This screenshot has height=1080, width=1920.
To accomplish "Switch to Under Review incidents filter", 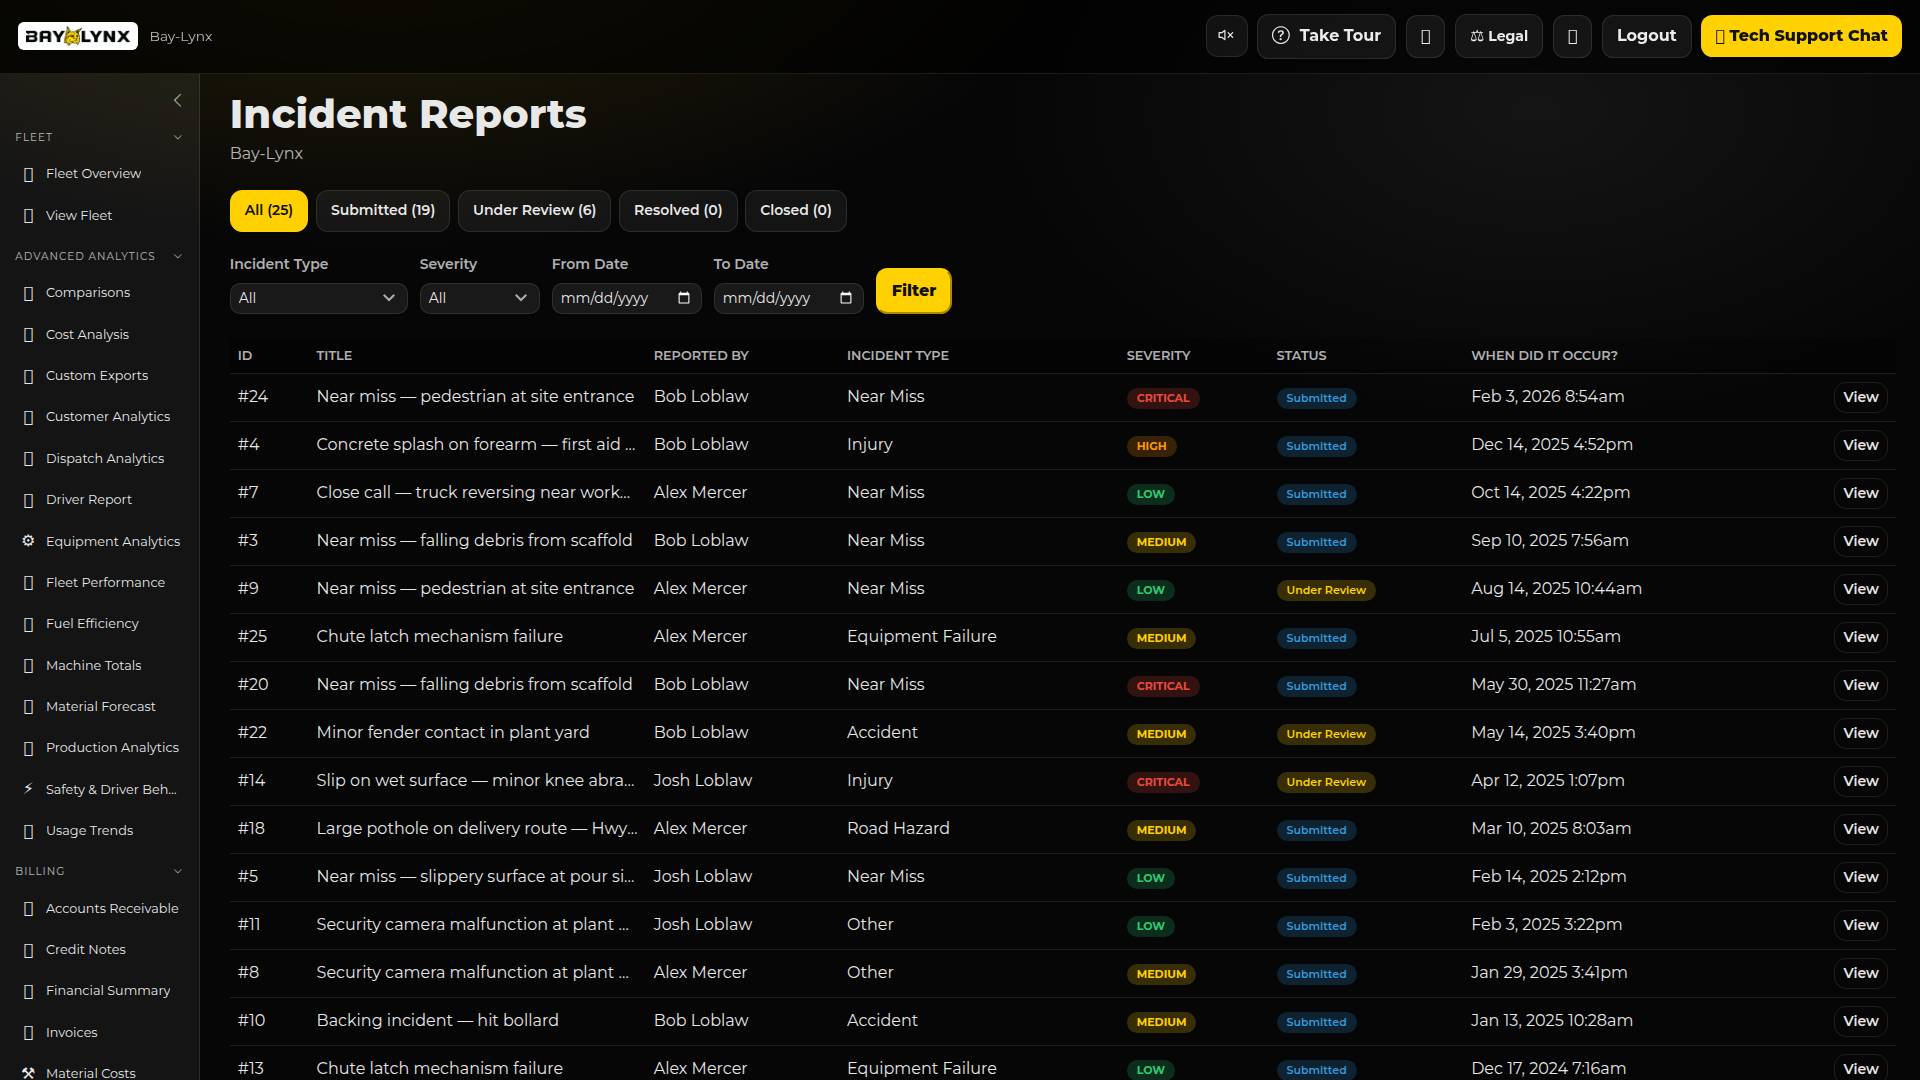I will click(x=534, y=210).
